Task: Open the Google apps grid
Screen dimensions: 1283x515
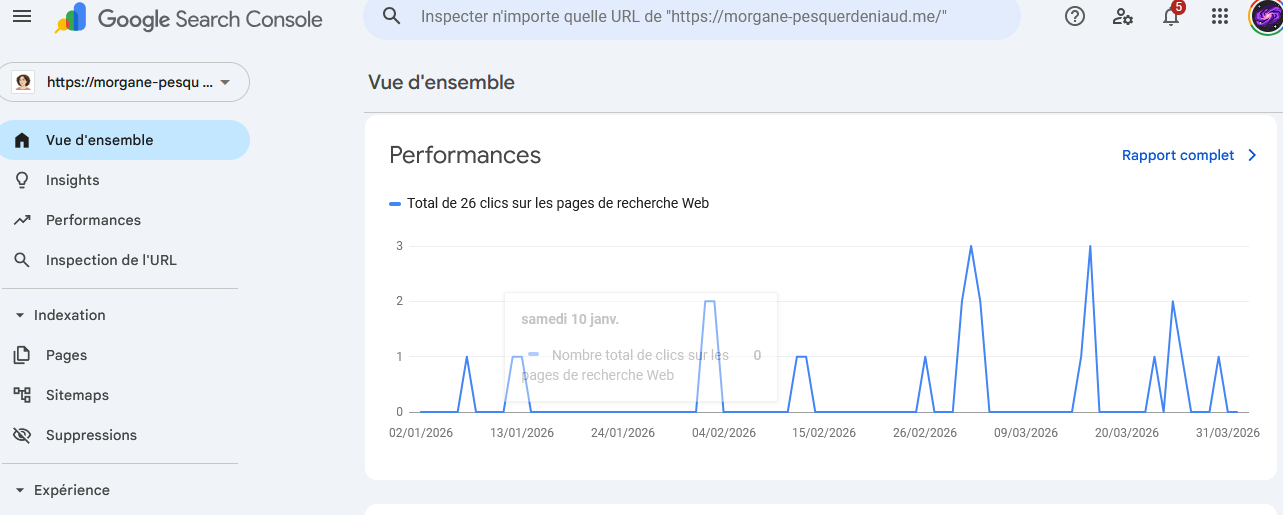Action: (x=1219, y=16)
